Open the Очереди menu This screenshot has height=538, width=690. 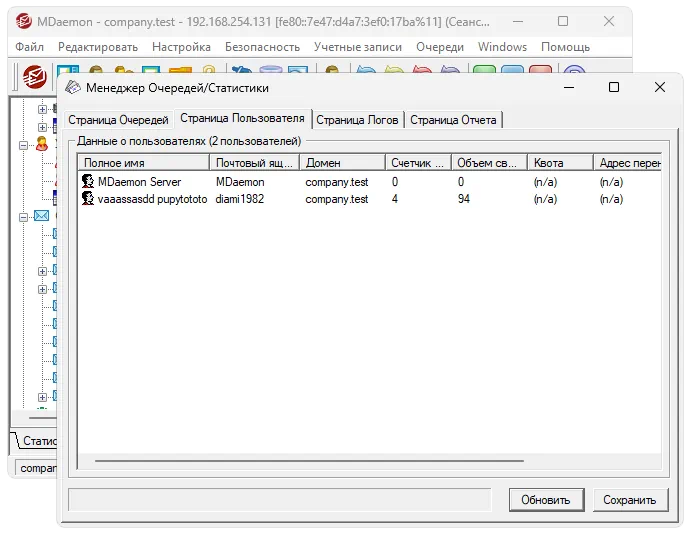tap(440, 47)
